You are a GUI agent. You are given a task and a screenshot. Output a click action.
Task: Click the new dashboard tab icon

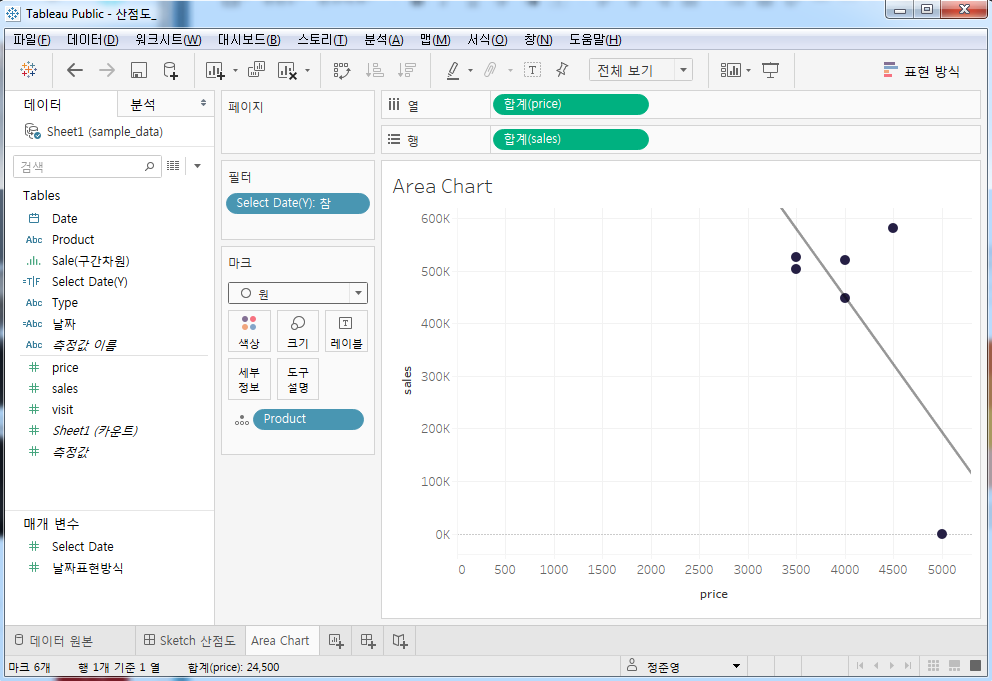click(368, 640)
